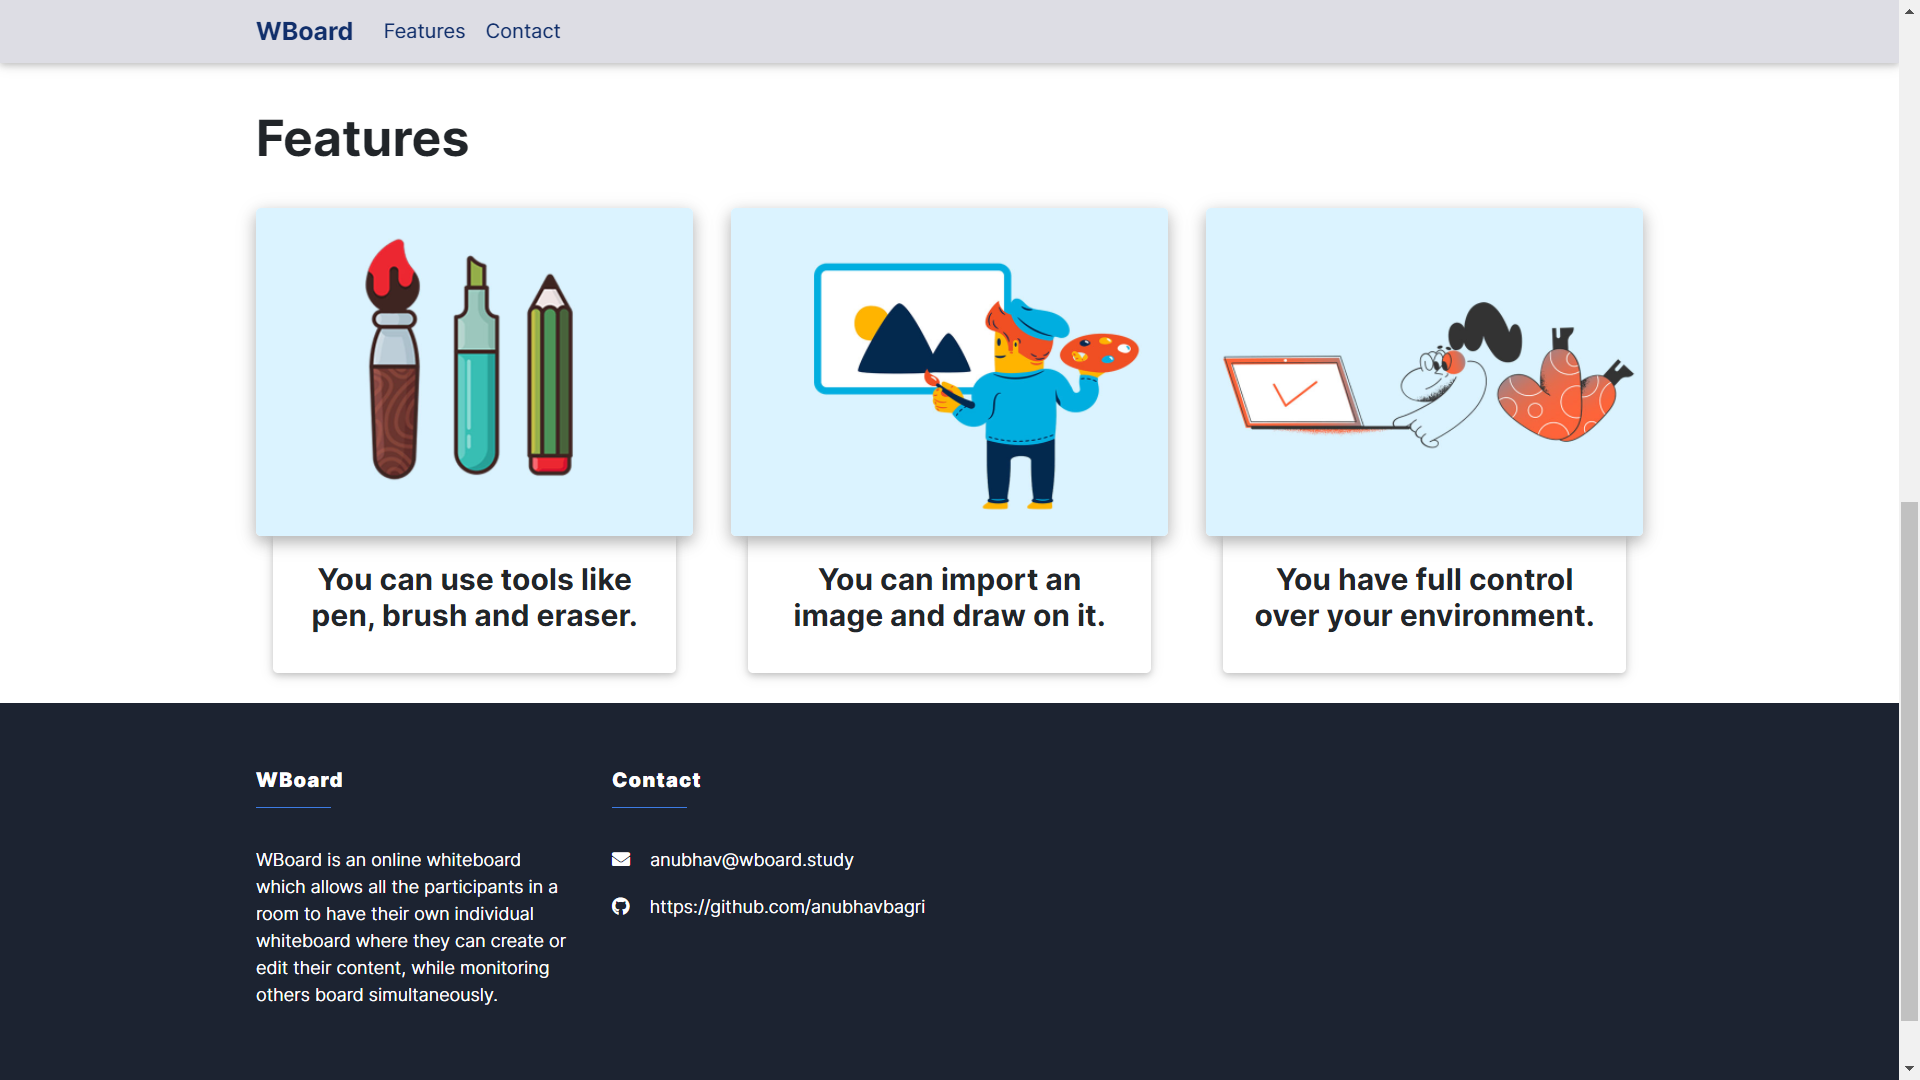
Task: Open the Features nav menu item
Action: 424,31
